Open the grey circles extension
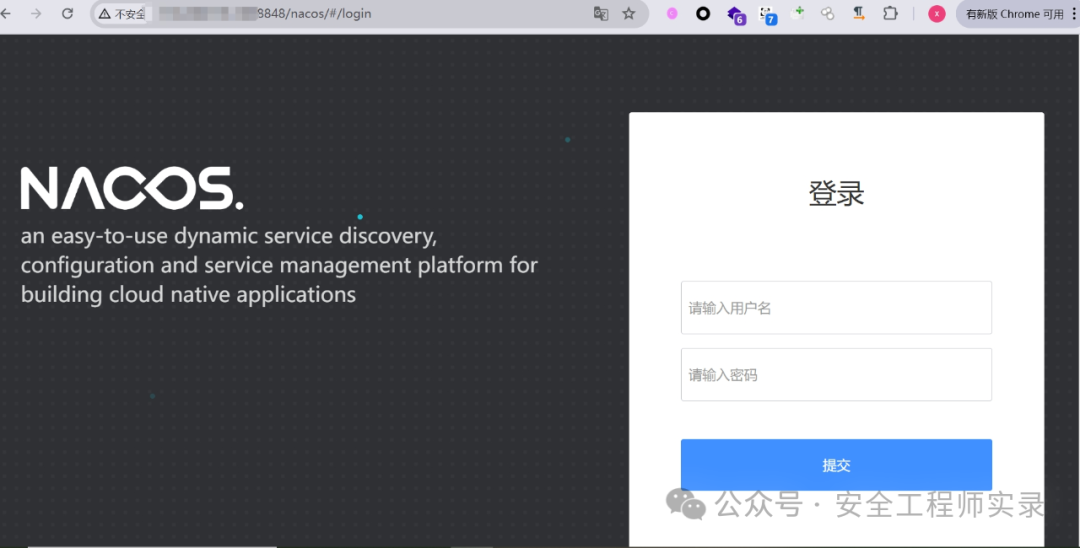The image size is (1080, 548). point(827,14)
